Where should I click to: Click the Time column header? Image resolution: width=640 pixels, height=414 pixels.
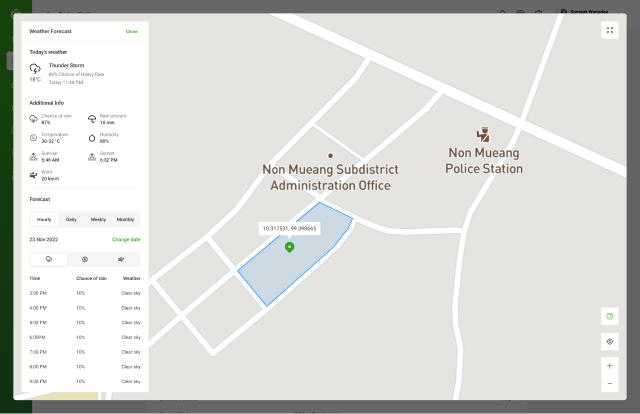tap(35, 278)
